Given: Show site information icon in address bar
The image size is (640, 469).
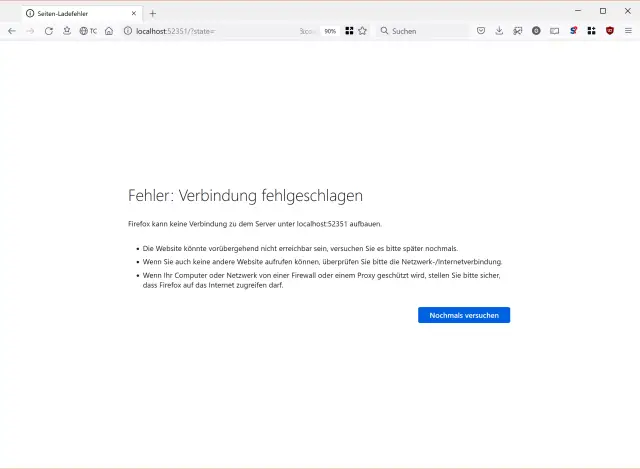Looking at the screenshot, I should [128, 31].
